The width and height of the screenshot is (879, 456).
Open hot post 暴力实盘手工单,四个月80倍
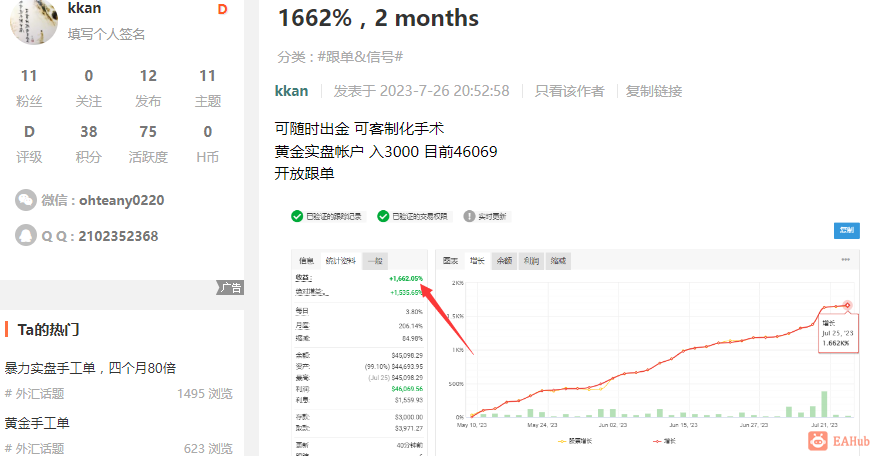[x=90, y=368]
